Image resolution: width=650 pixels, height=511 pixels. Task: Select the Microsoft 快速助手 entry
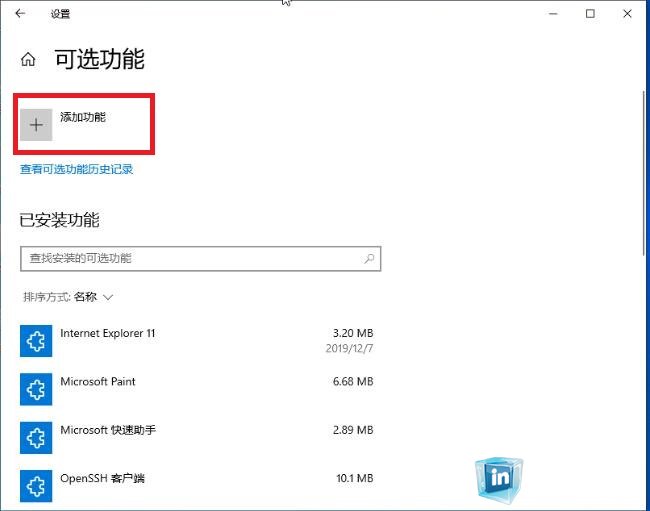pos(197,438)
